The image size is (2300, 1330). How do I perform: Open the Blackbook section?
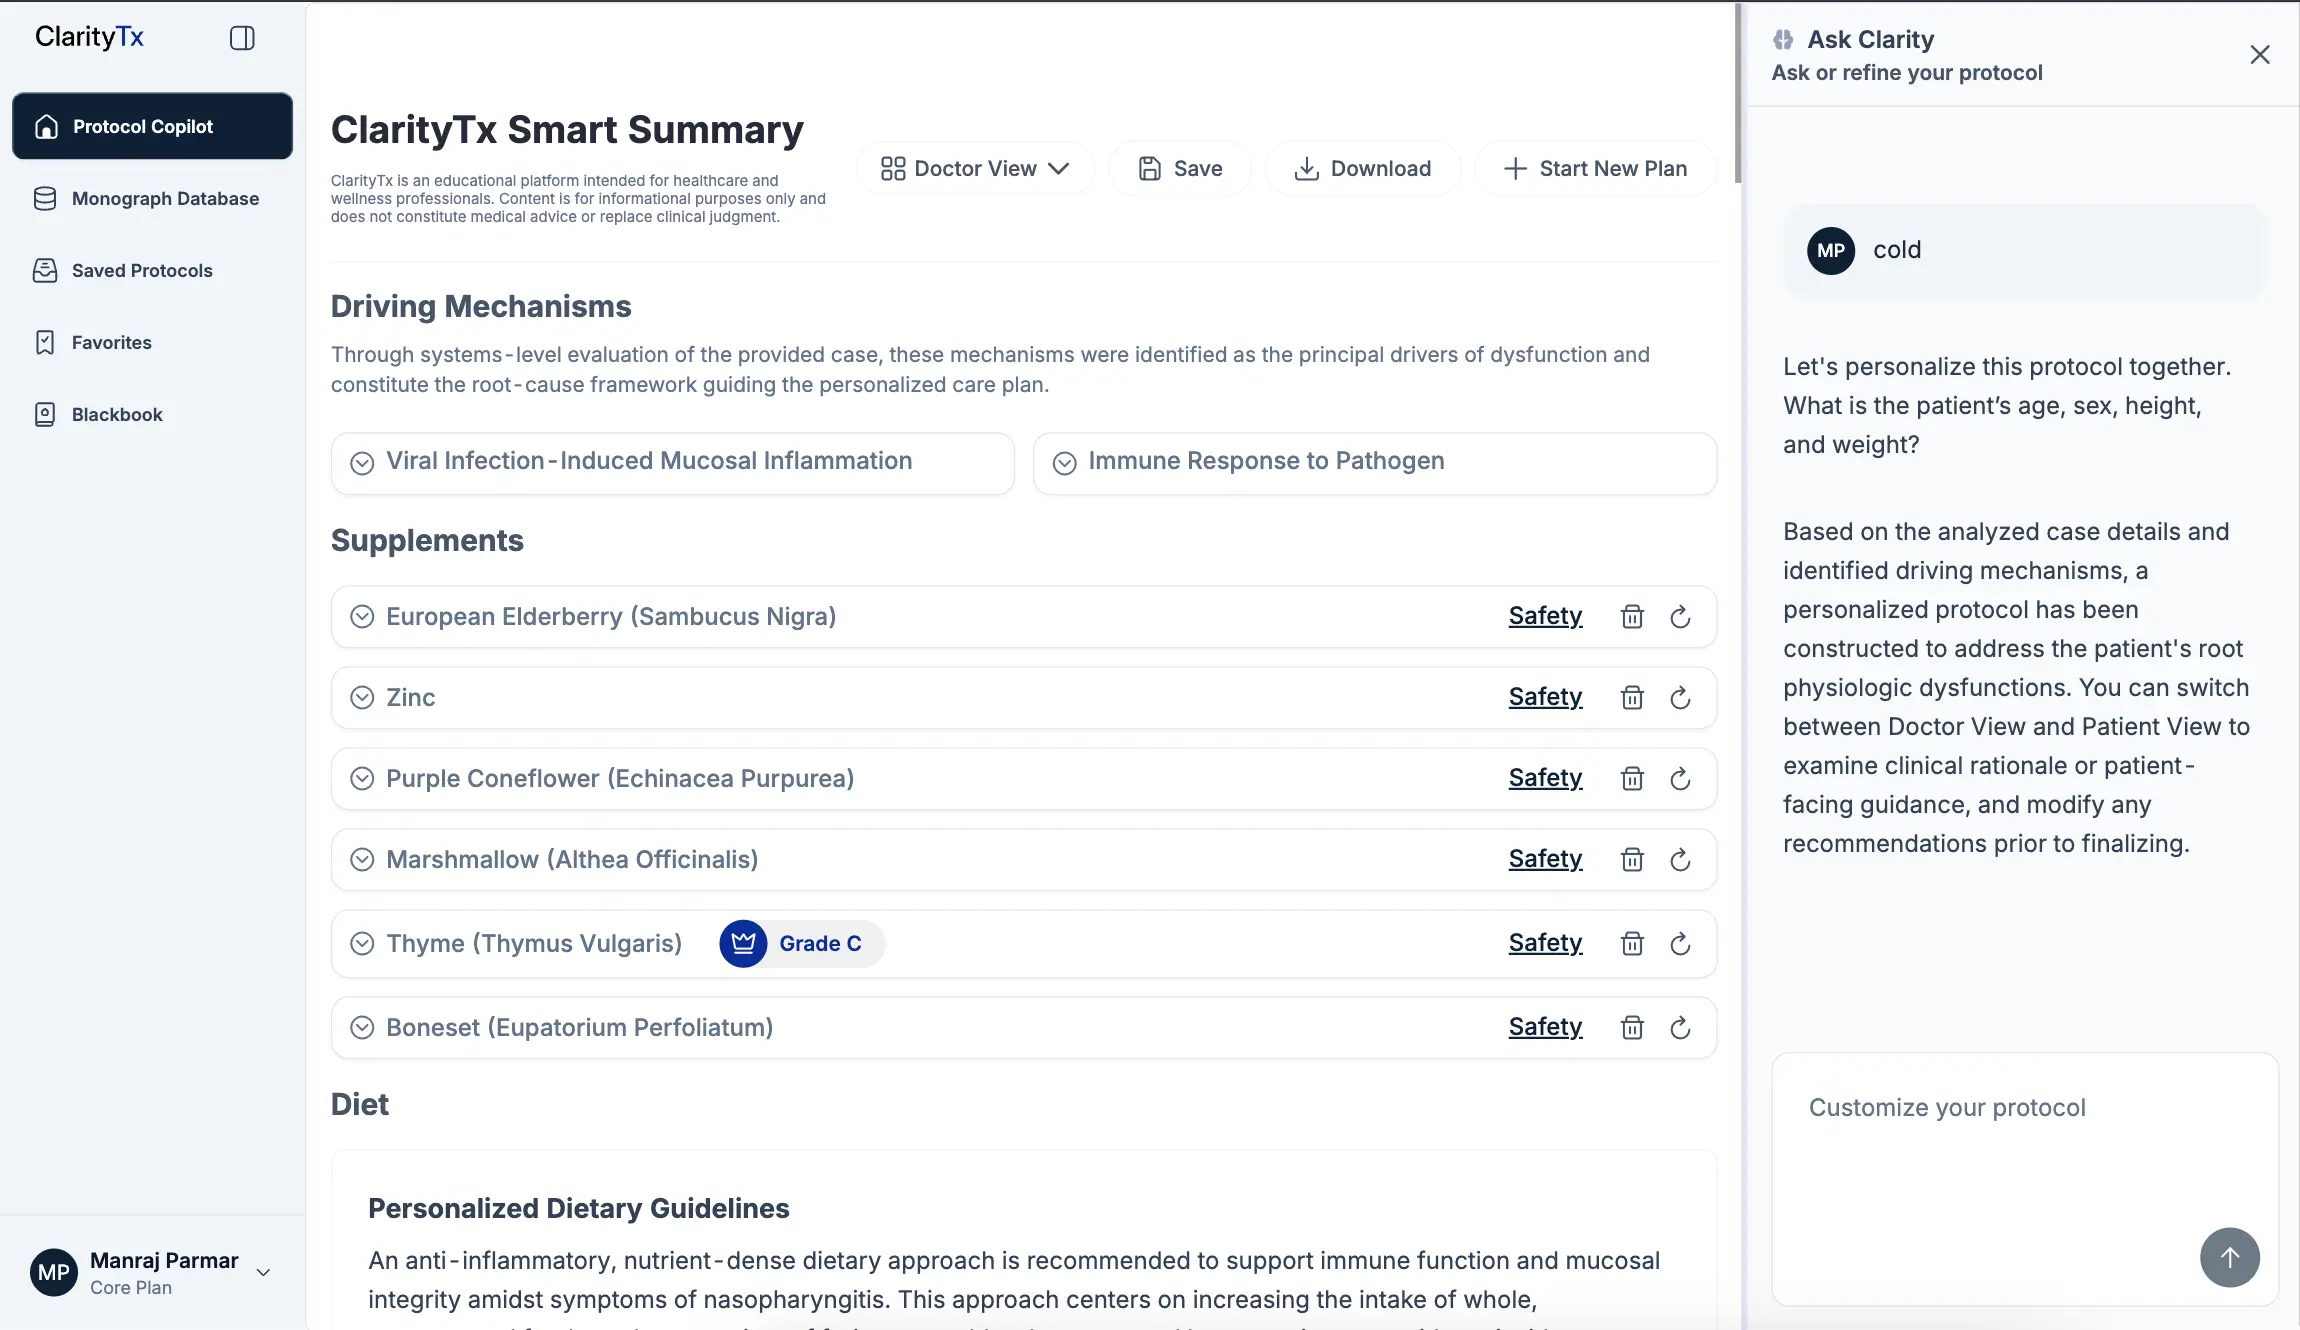click(116, 413)
